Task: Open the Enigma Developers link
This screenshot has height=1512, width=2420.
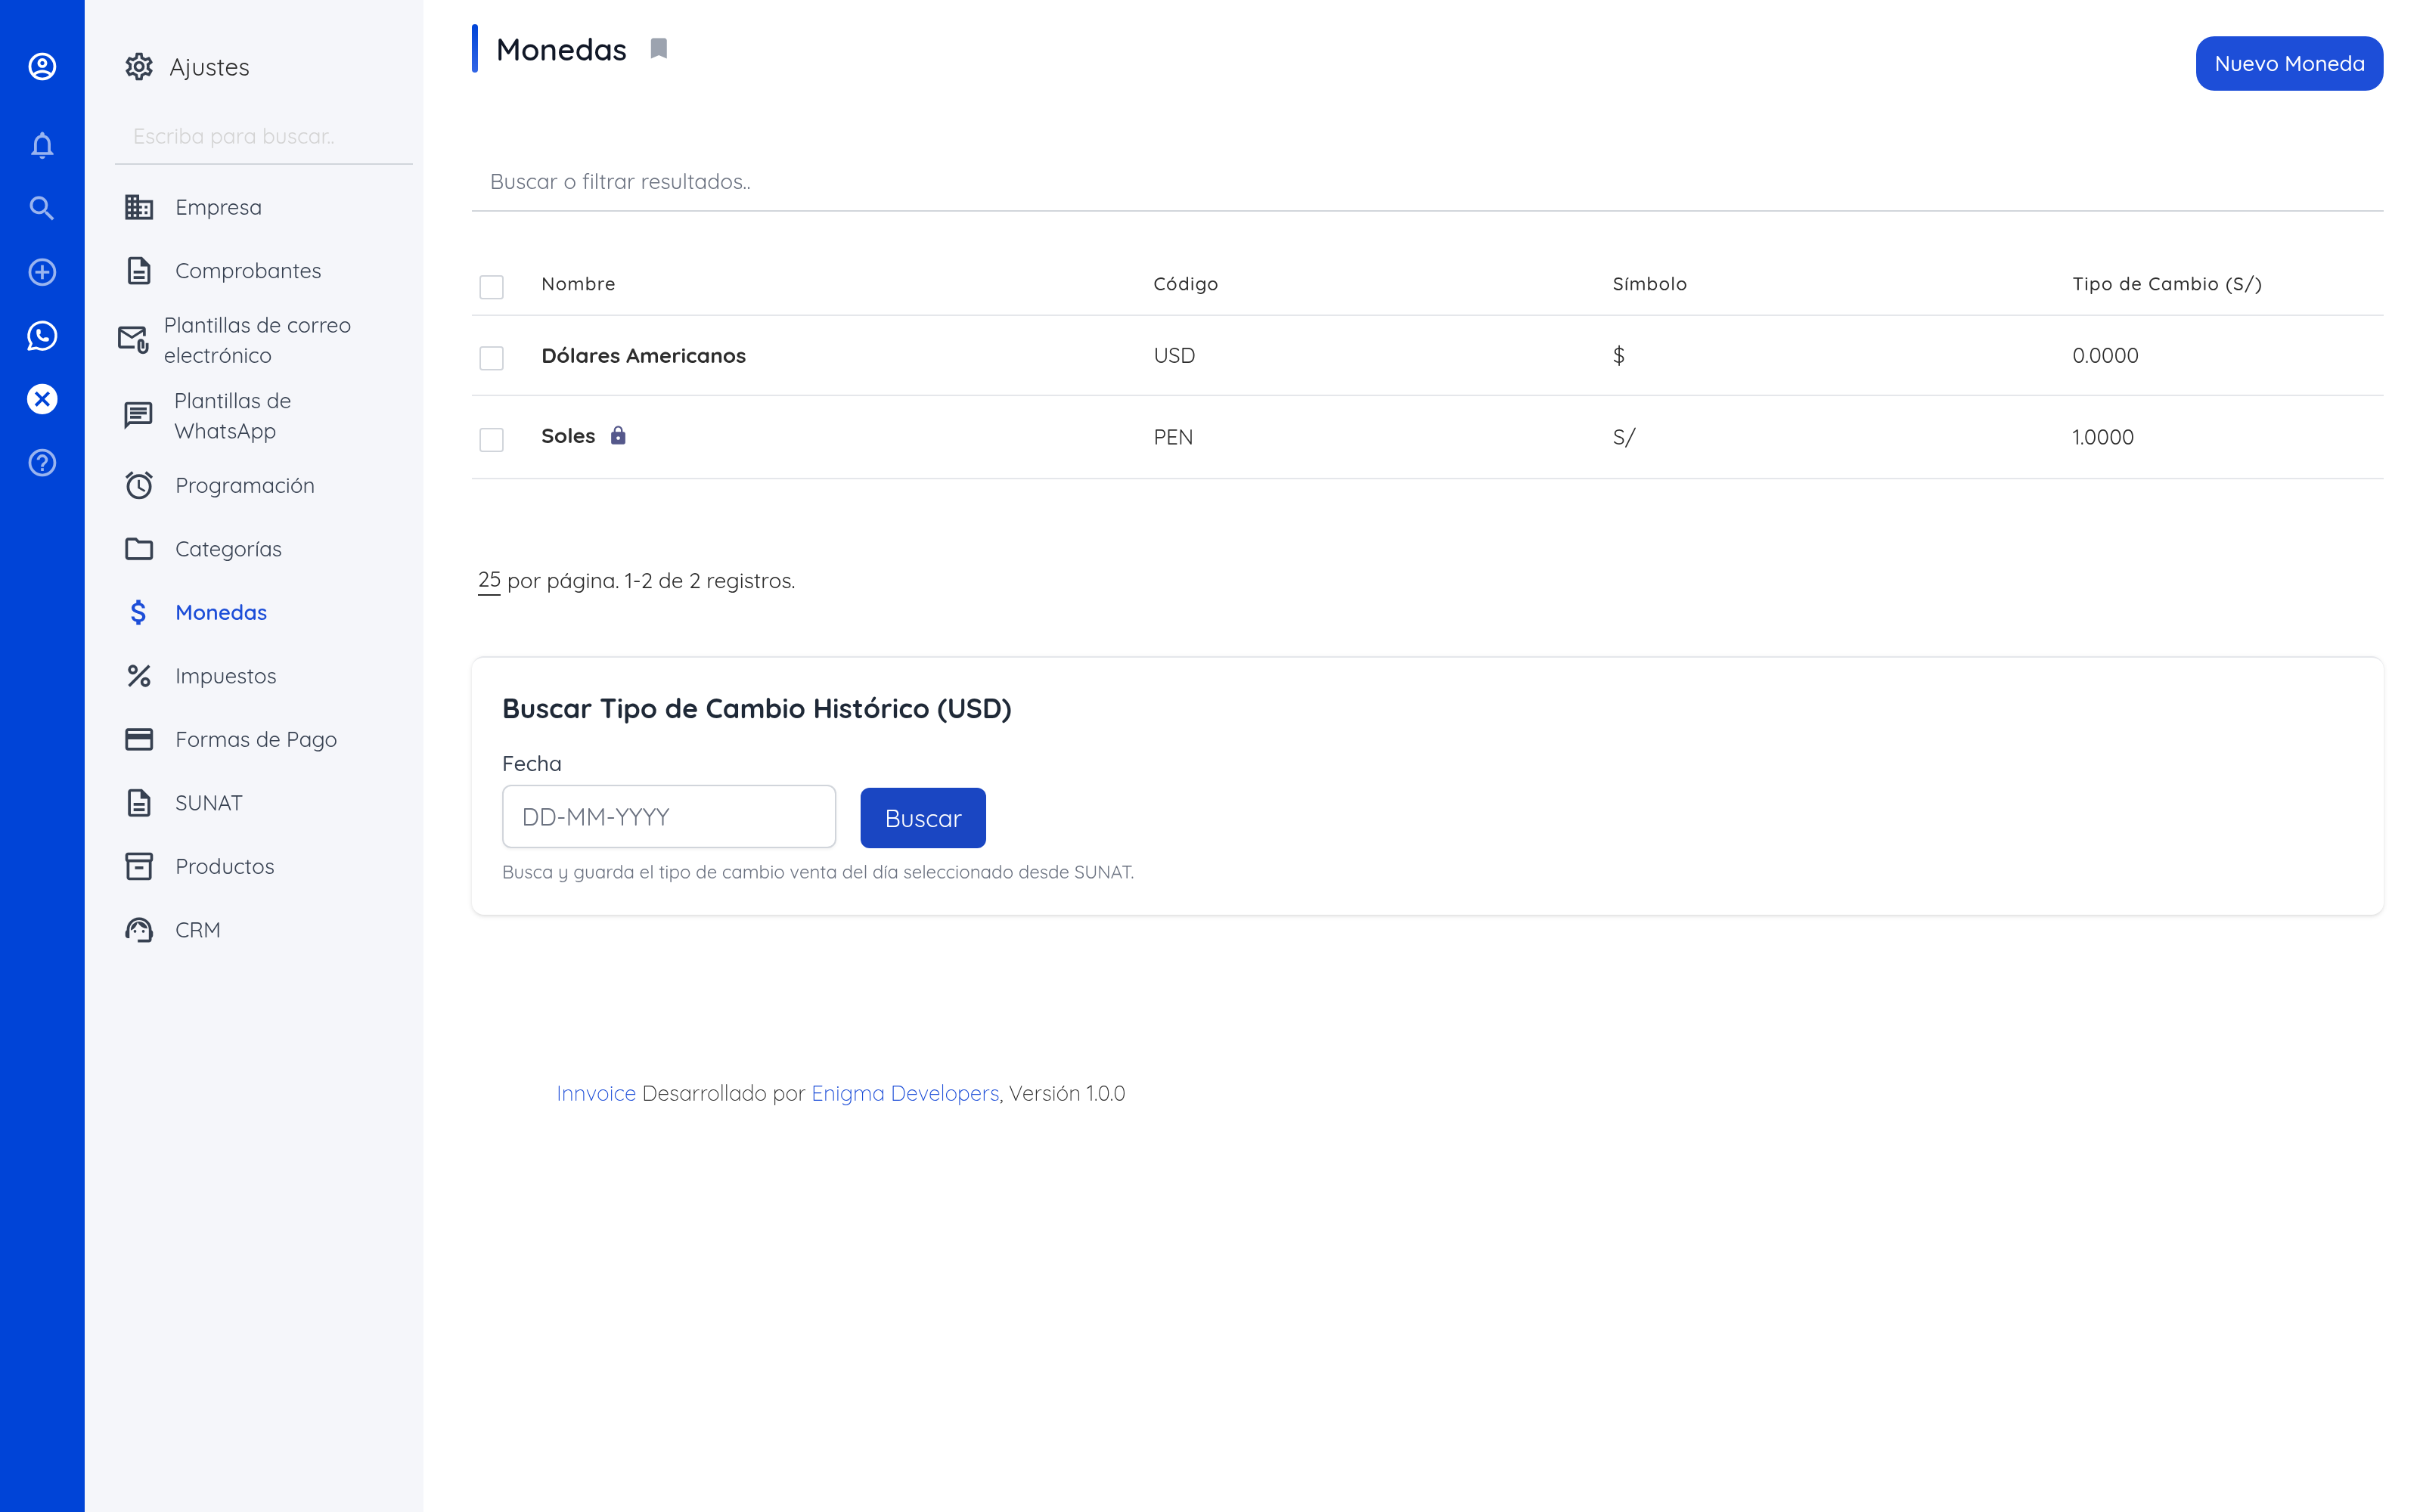Action: [905, 1093]
